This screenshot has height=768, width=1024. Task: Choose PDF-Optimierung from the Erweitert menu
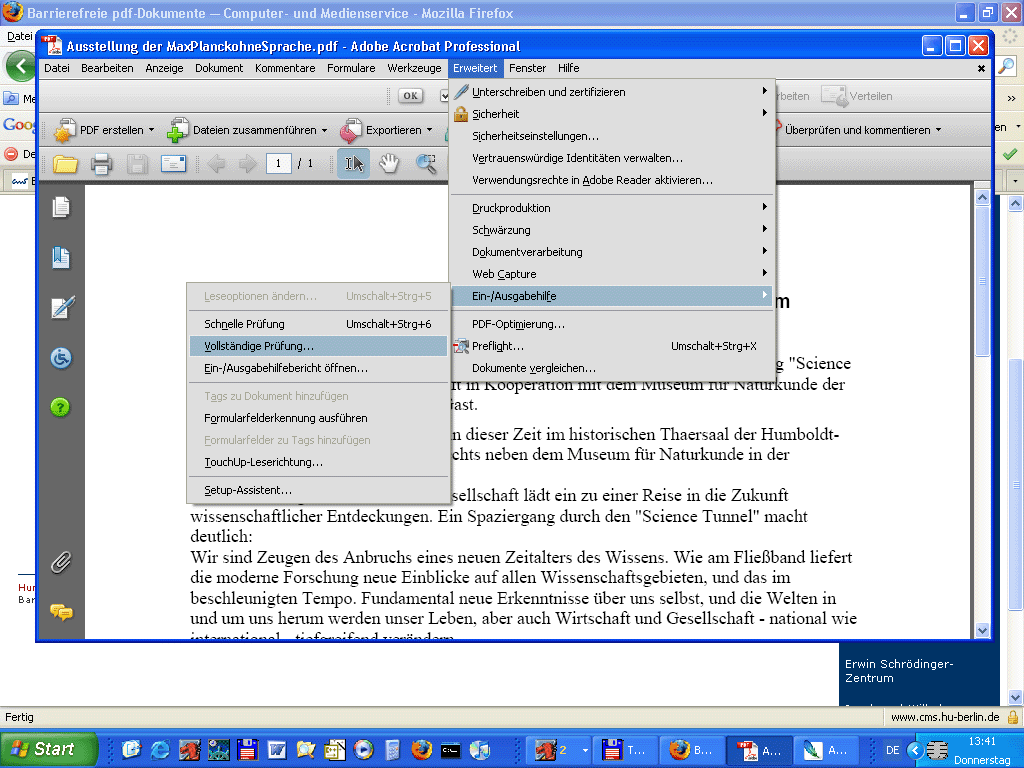[518, 324]
